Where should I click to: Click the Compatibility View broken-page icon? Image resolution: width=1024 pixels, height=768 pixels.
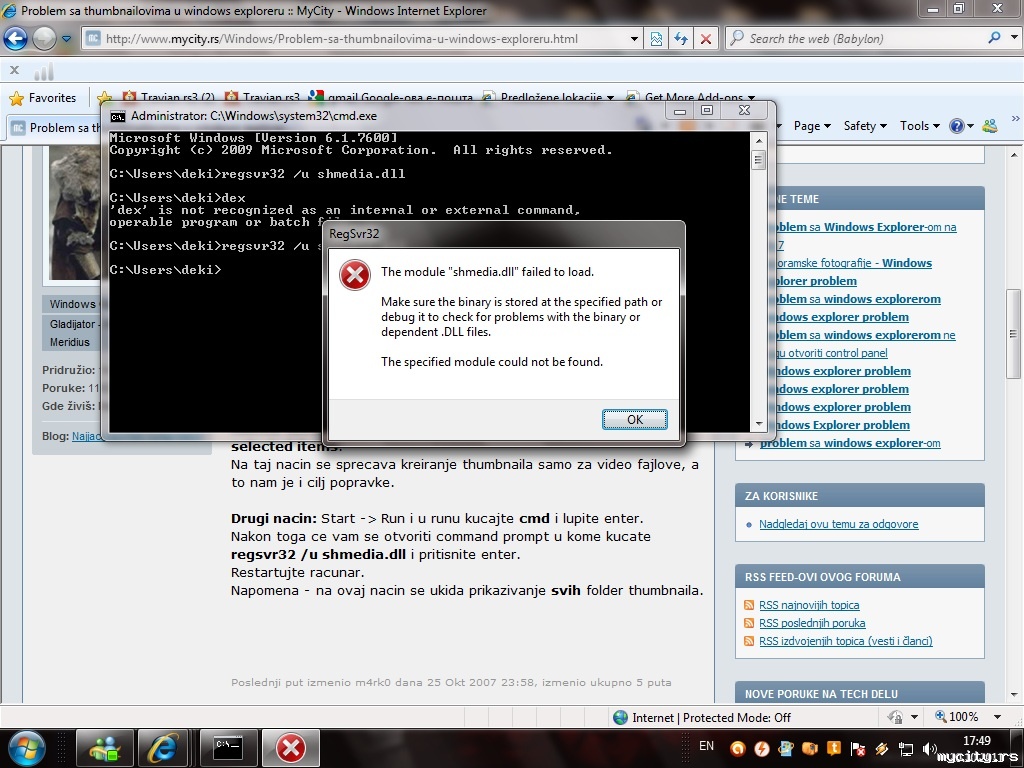tap(656, 39)
